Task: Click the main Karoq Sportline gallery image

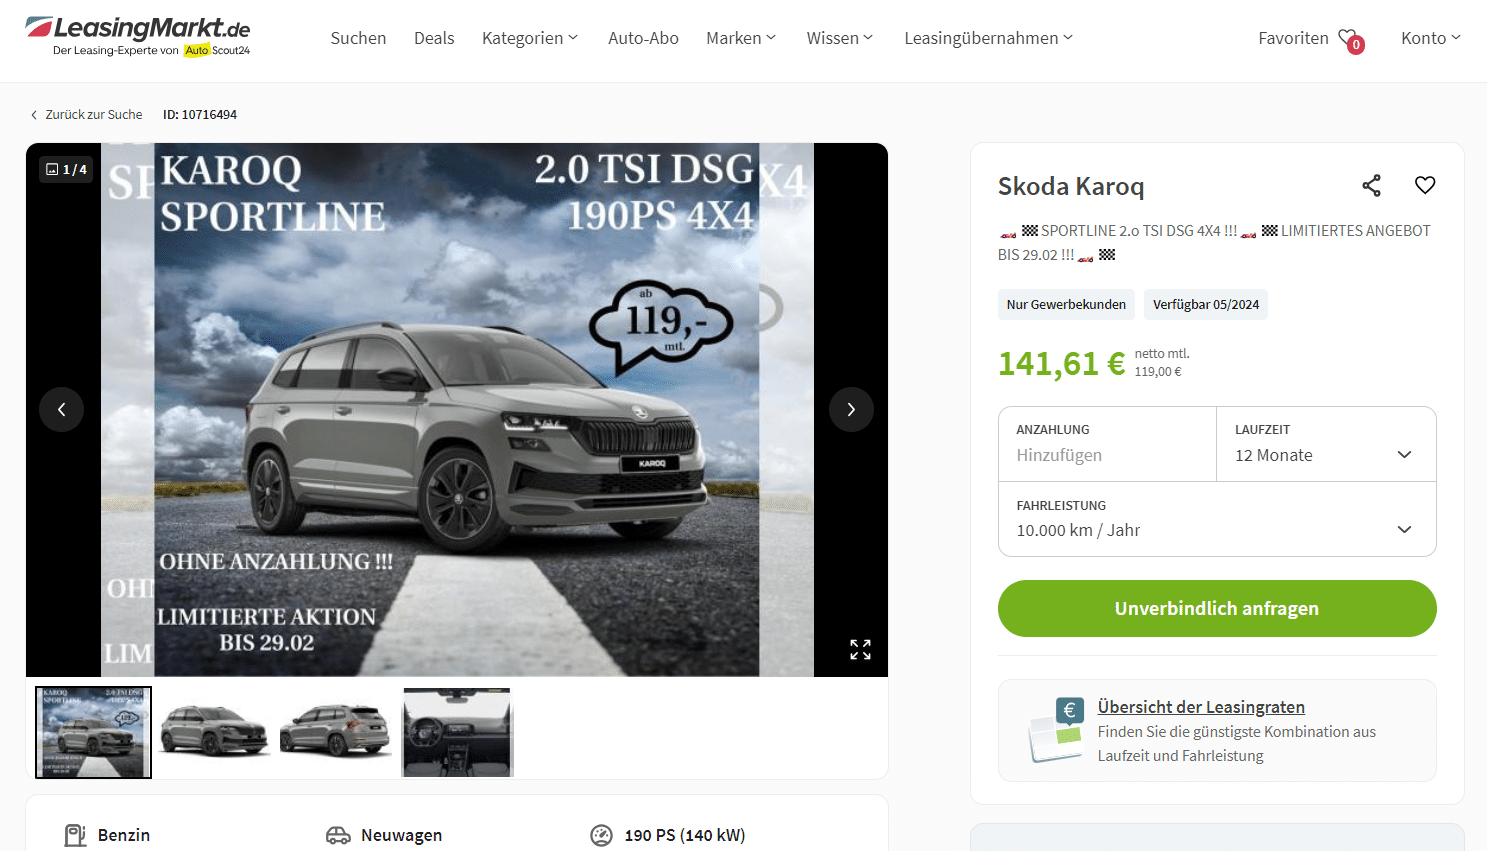Action: (457, 410)
